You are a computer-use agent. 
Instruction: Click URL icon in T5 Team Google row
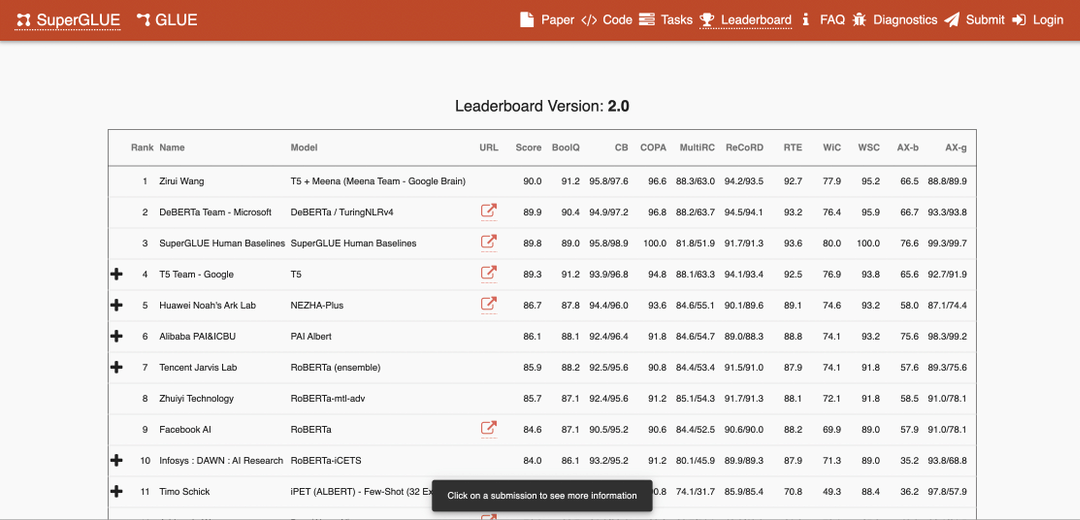488,273
